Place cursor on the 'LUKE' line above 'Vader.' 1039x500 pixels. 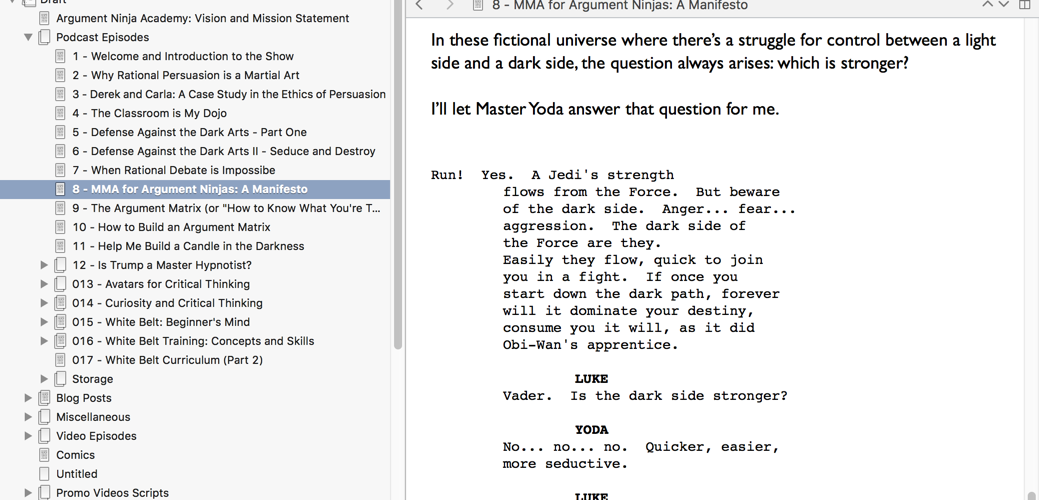point(591,379)
